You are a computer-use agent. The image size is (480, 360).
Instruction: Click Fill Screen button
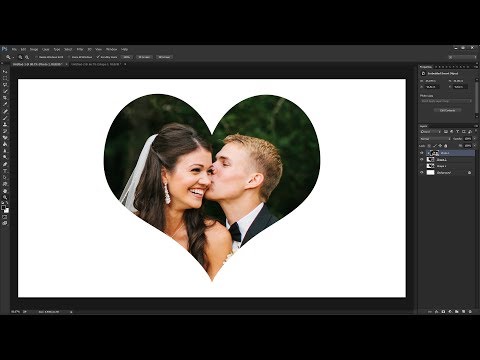point(164,57)
